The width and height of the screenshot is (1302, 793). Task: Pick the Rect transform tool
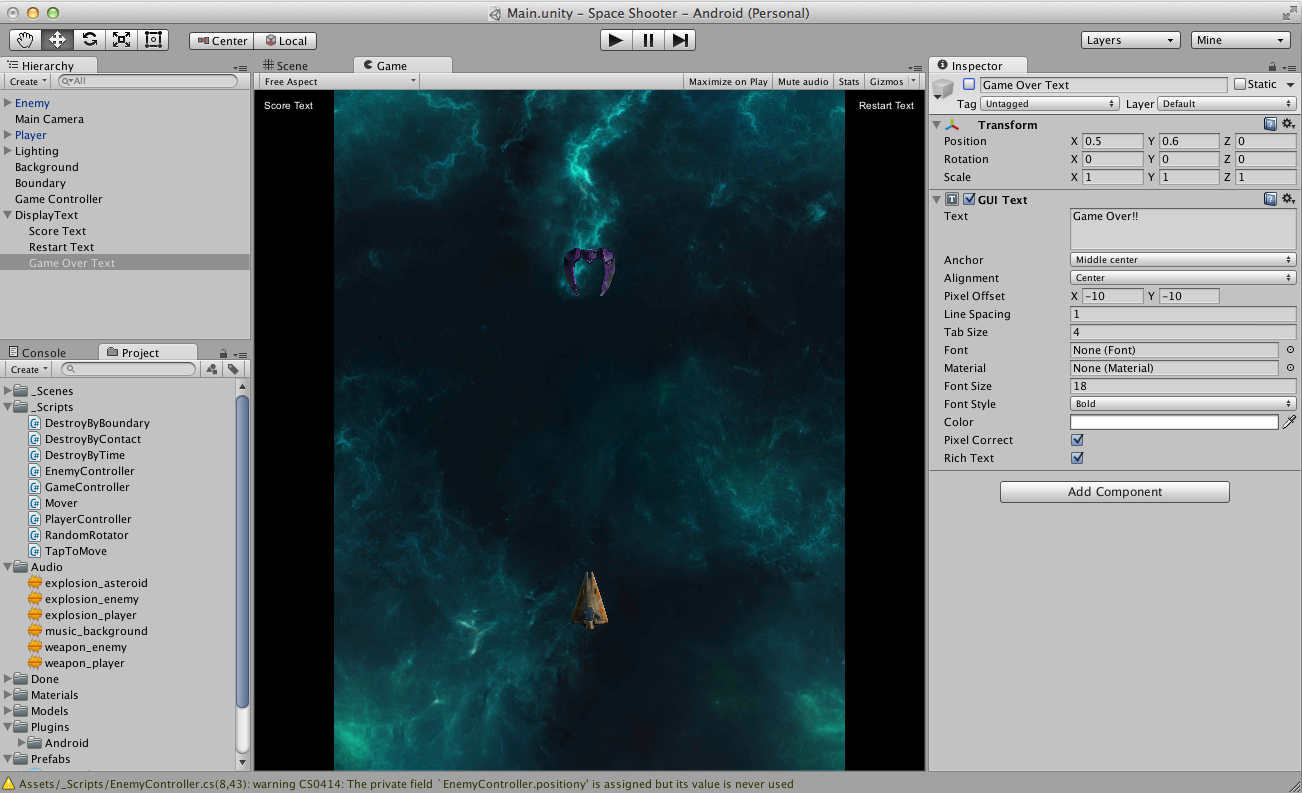[x=153, y=40]
